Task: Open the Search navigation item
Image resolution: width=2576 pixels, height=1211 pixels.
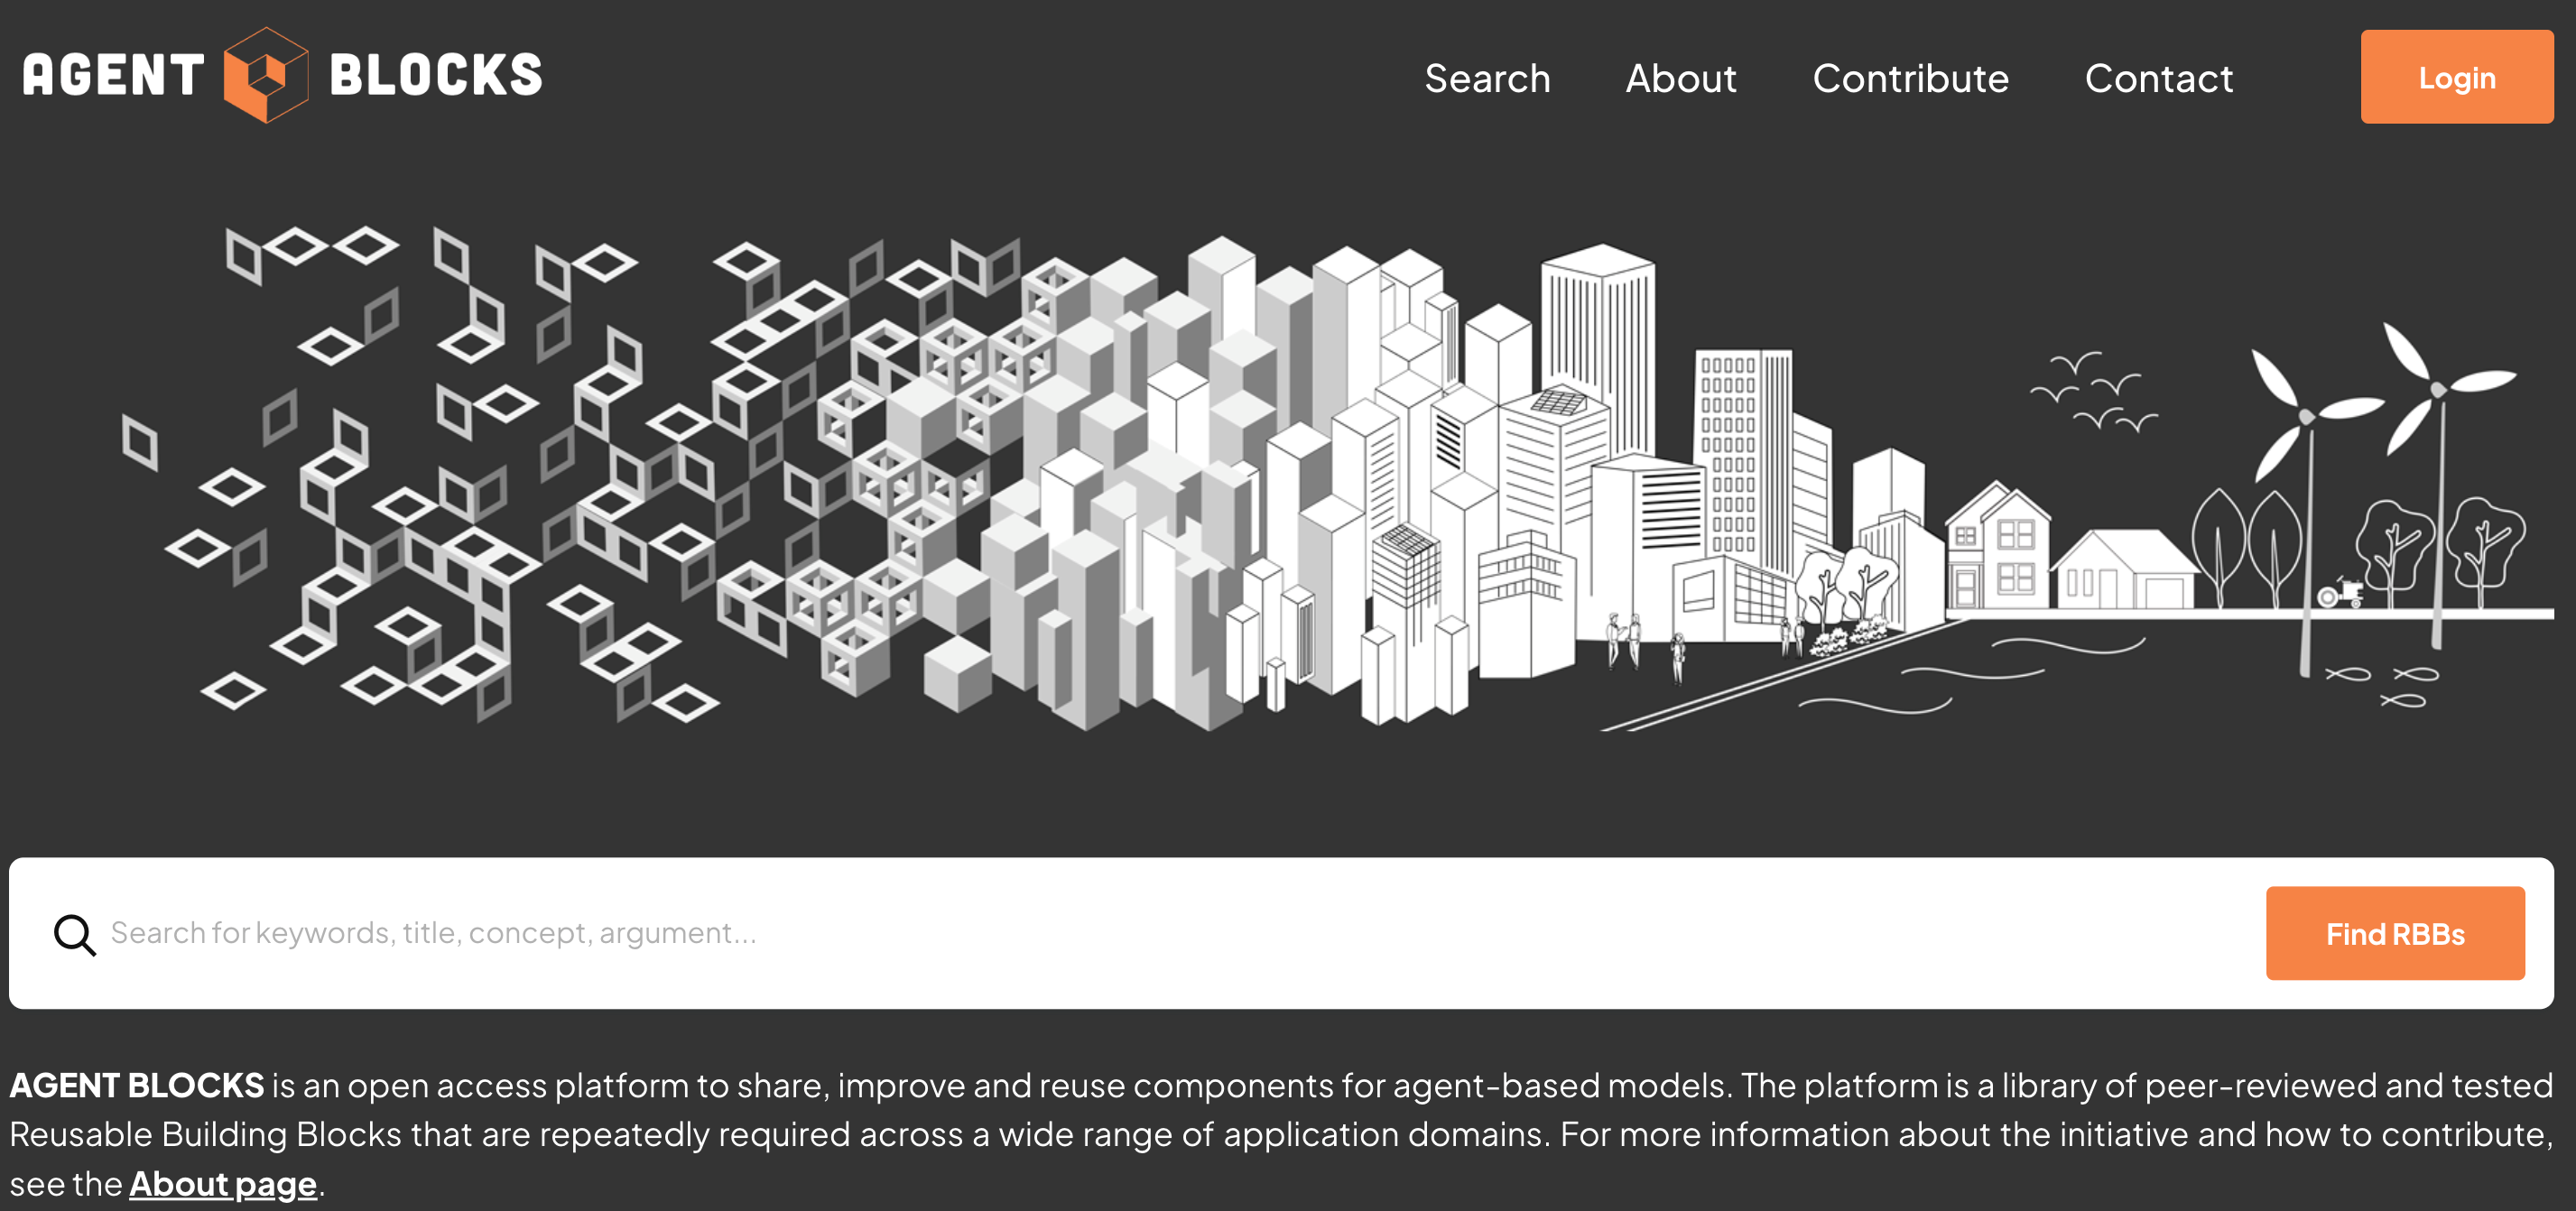Action: [x=1487, y=78]
